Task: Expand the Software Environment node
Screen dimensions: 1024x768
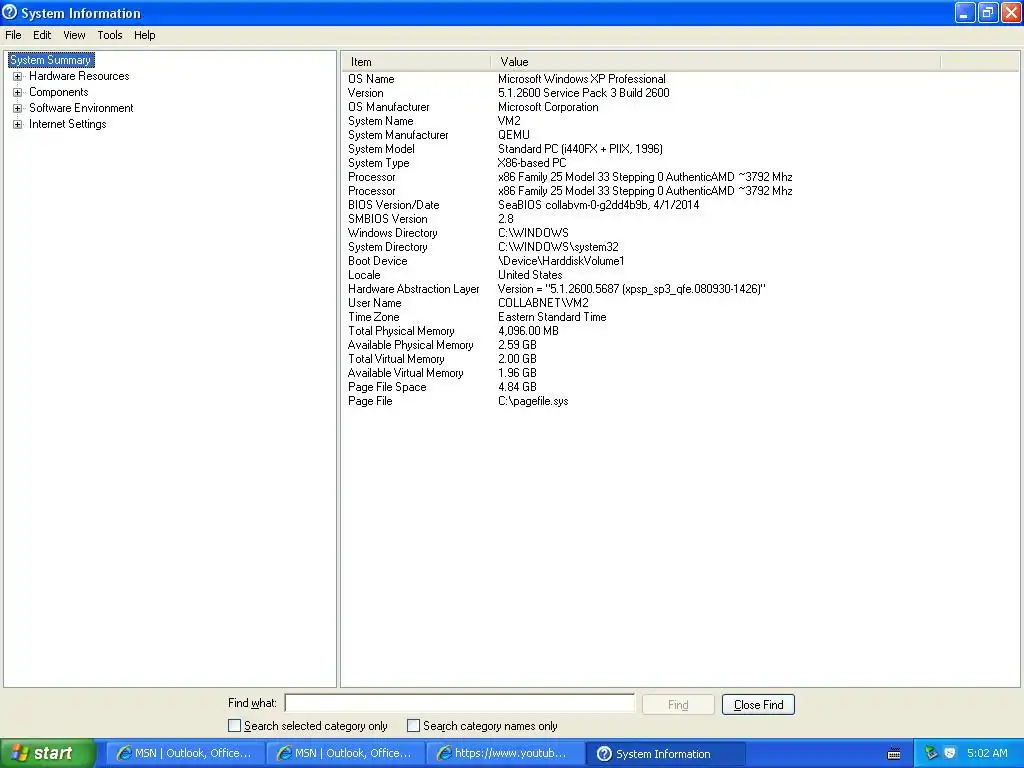Action: tap(18, 108)
